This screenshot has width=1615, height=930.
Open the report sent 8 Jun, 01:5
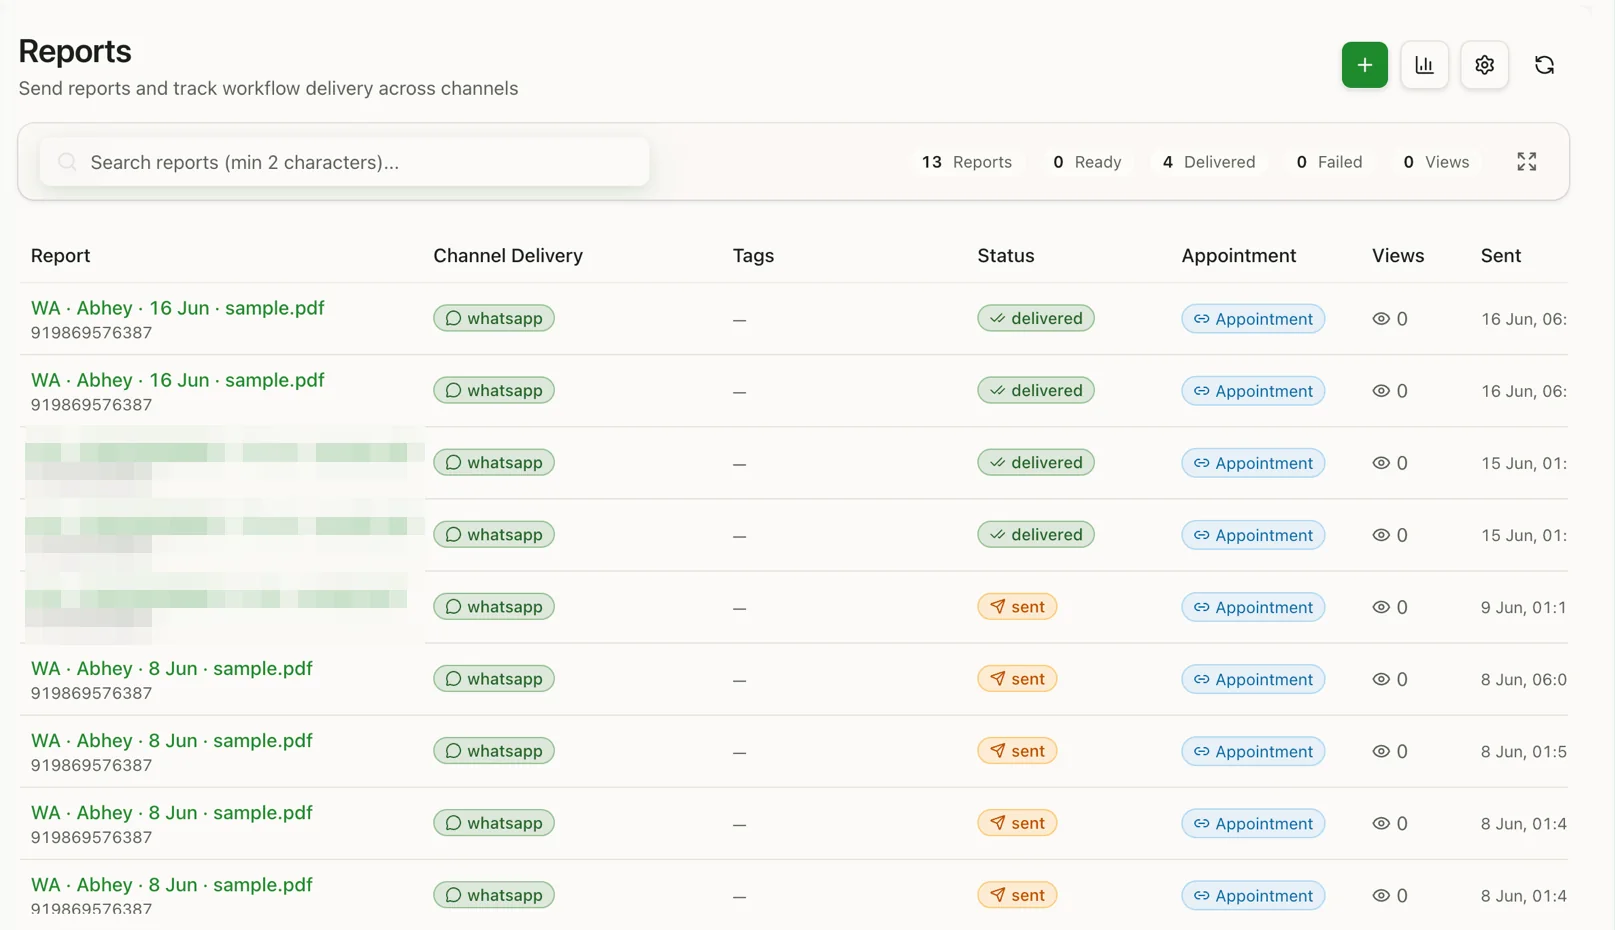point(171,740)
